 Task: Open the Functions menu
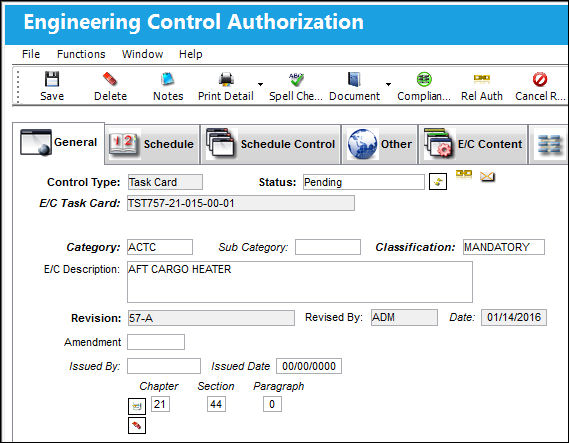(81, 54)
